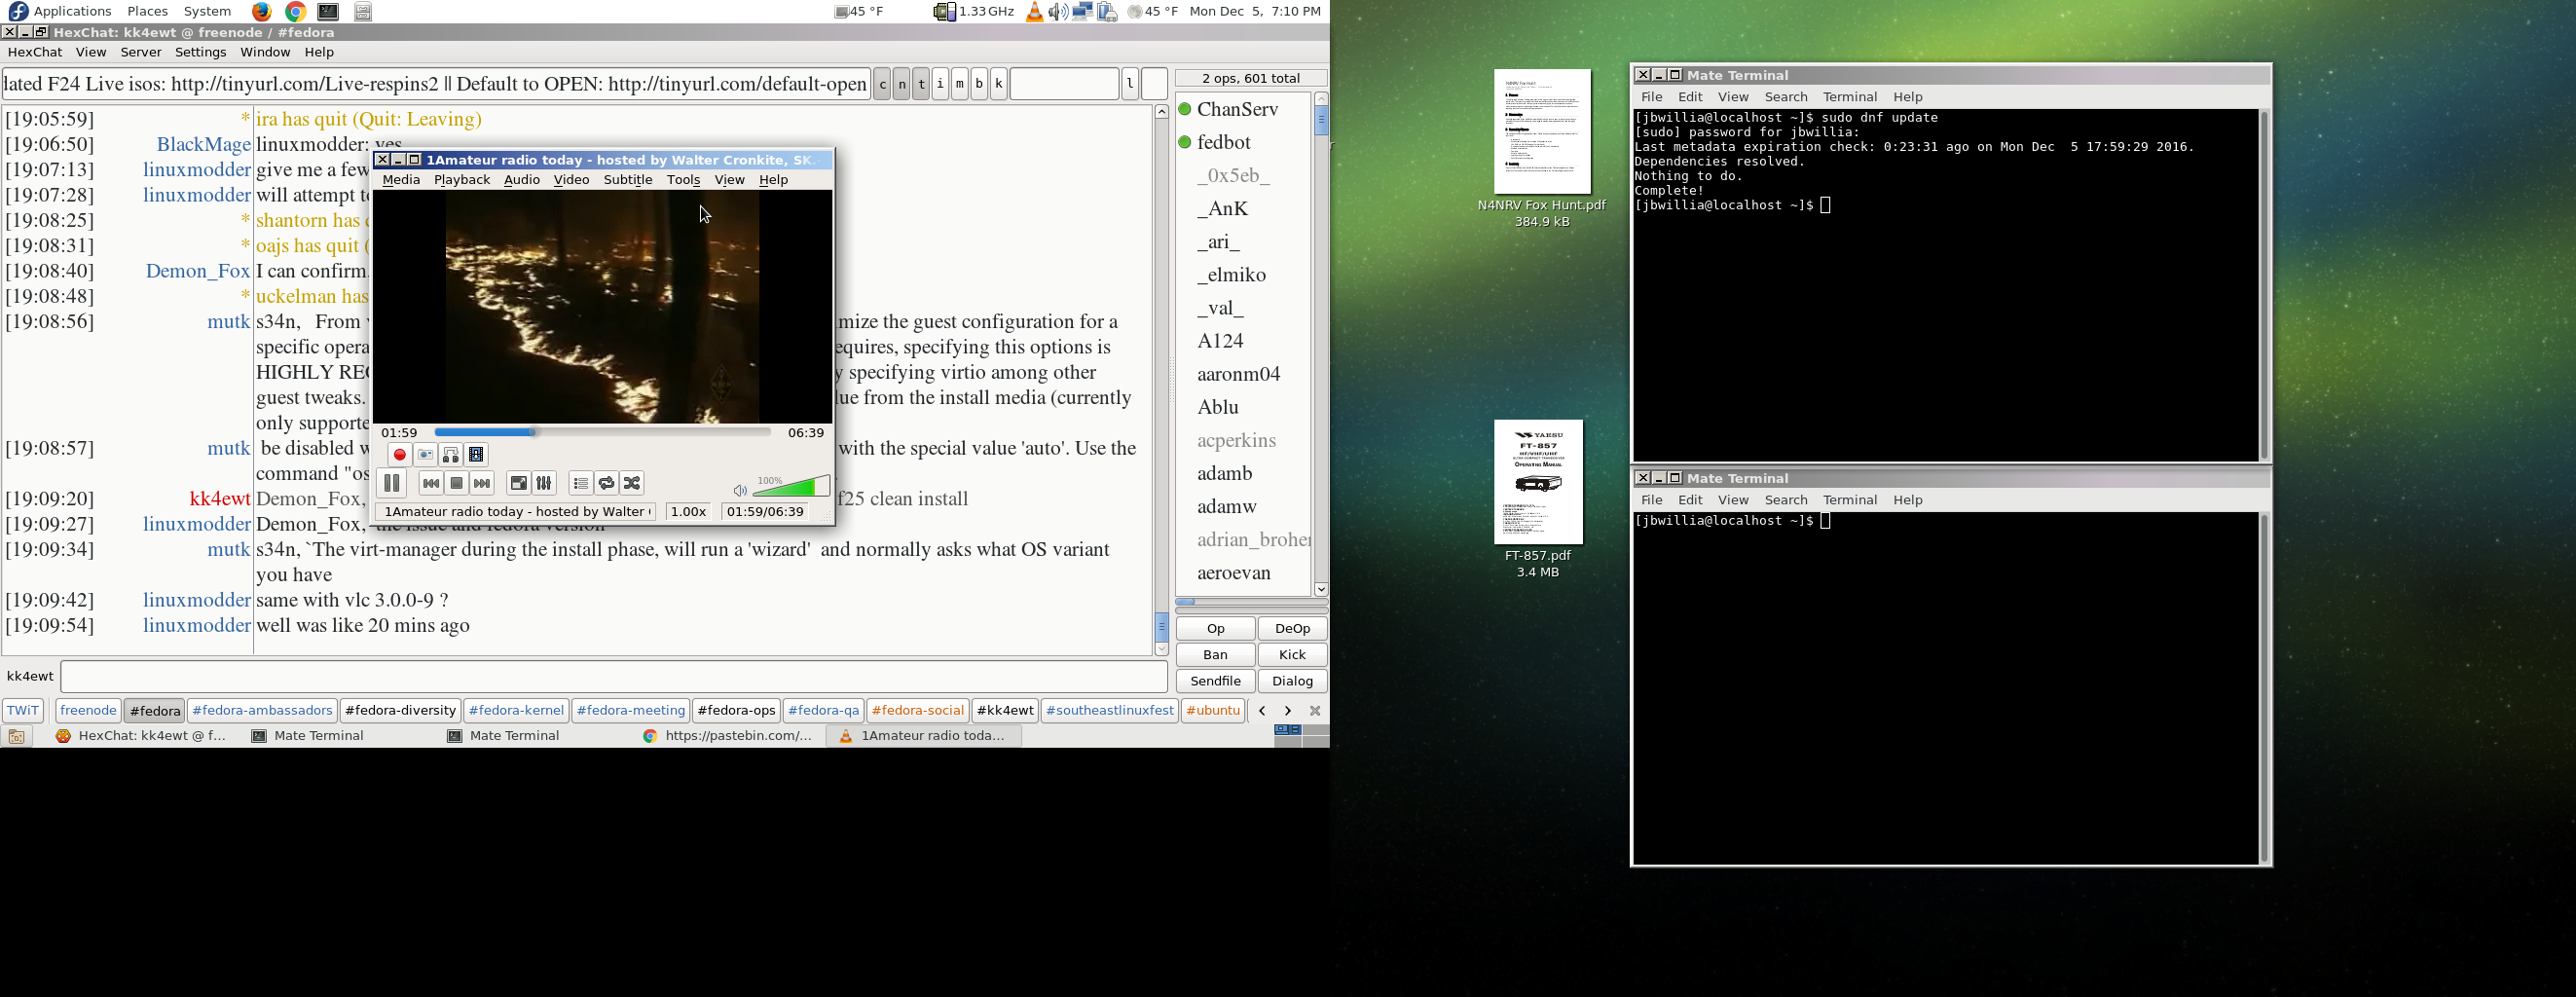Mute VLC with speaker icon

[x=740, y=491]
